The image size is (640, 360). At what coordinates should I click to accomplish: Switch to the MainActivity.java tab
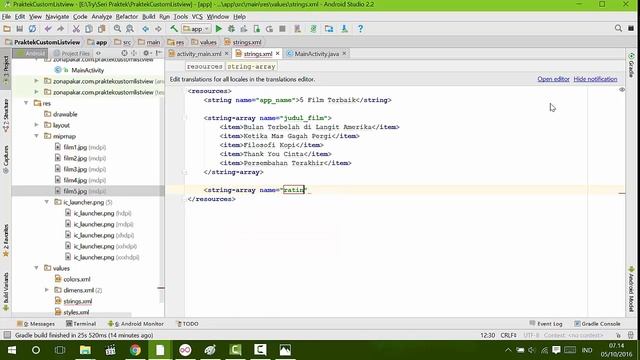tap(316, 54)
